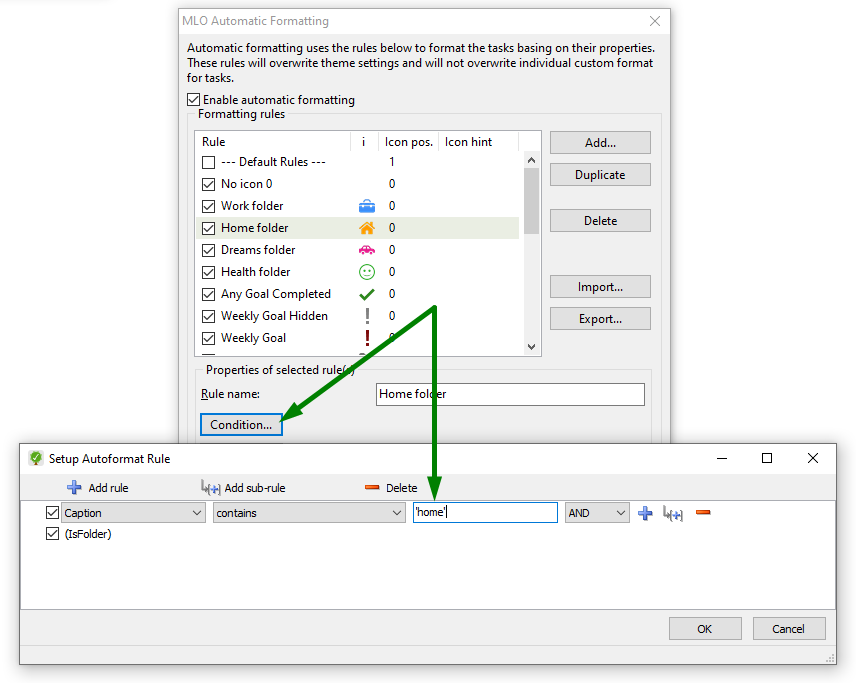Click the Cancel button
Viewport: 856px width, 683px height.
[789, 628]
